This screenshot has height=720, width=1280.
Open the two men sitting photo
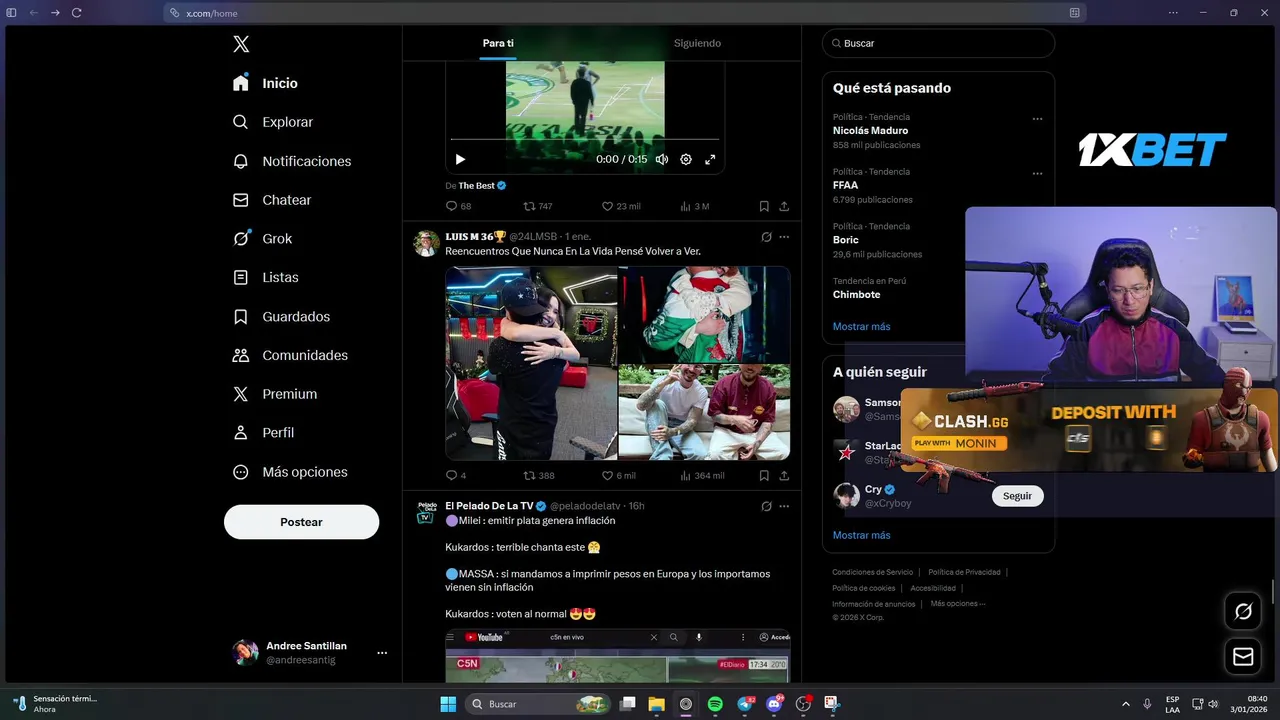pos(704,412)
